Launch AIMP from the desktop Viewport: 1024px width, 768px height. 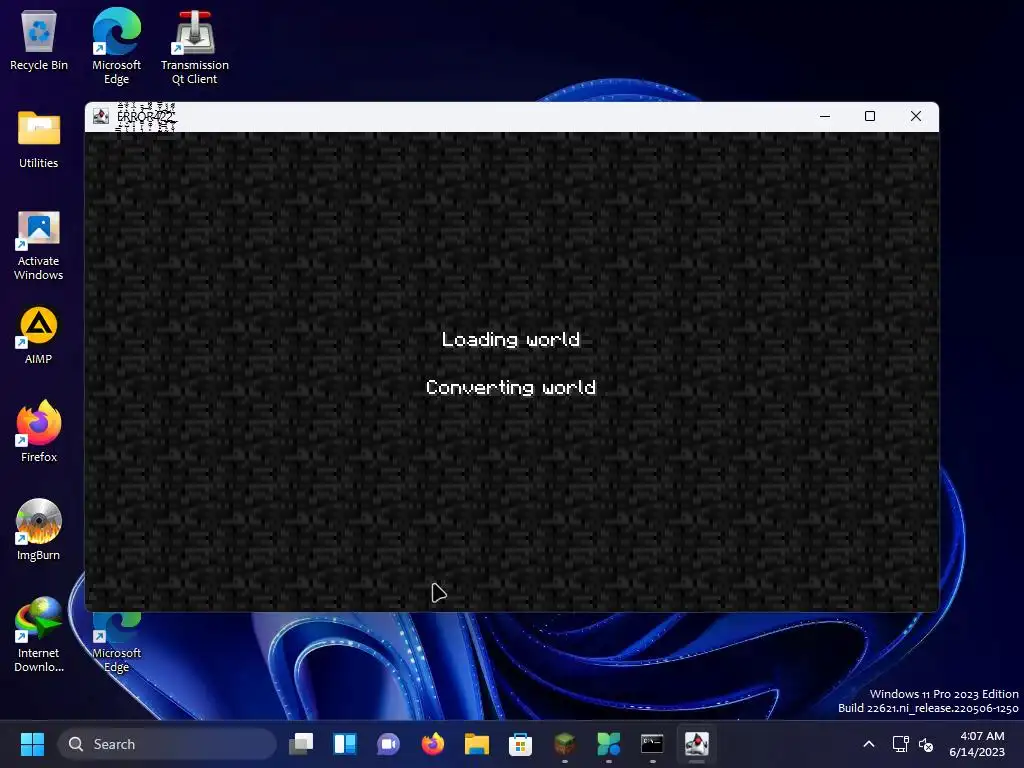point(39,335)
